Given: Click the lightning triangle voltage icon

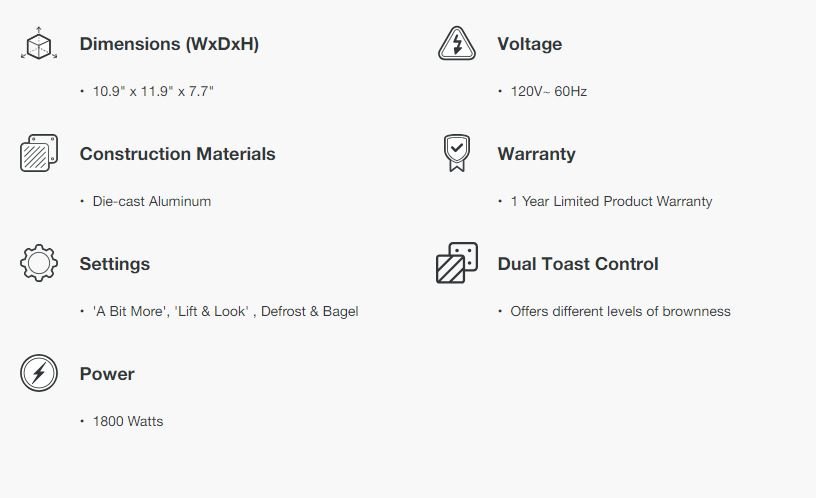Looking at the screenshot, I should pos(457,44).
